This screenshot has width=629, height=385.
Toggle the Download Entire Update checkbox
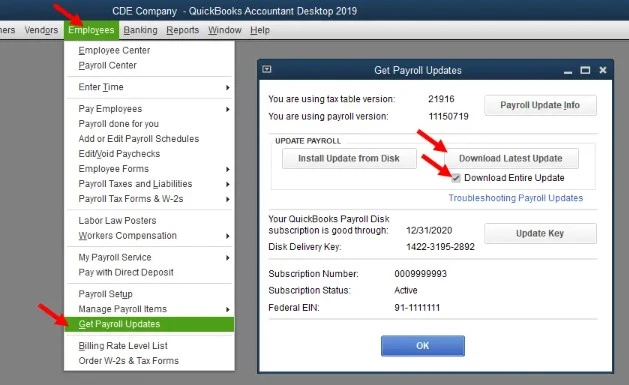click(456, 178)
